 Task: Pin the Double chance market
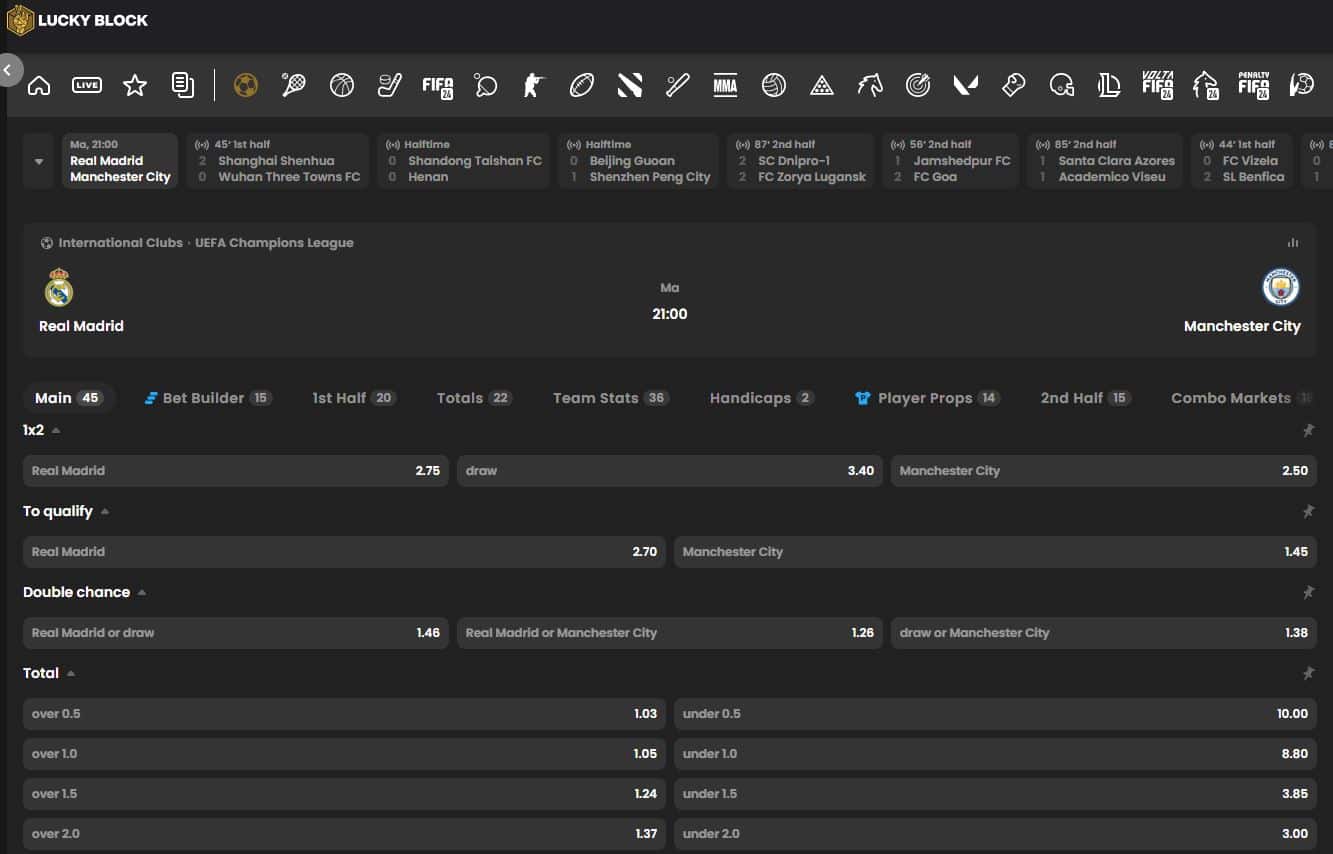click(1308, 592)
